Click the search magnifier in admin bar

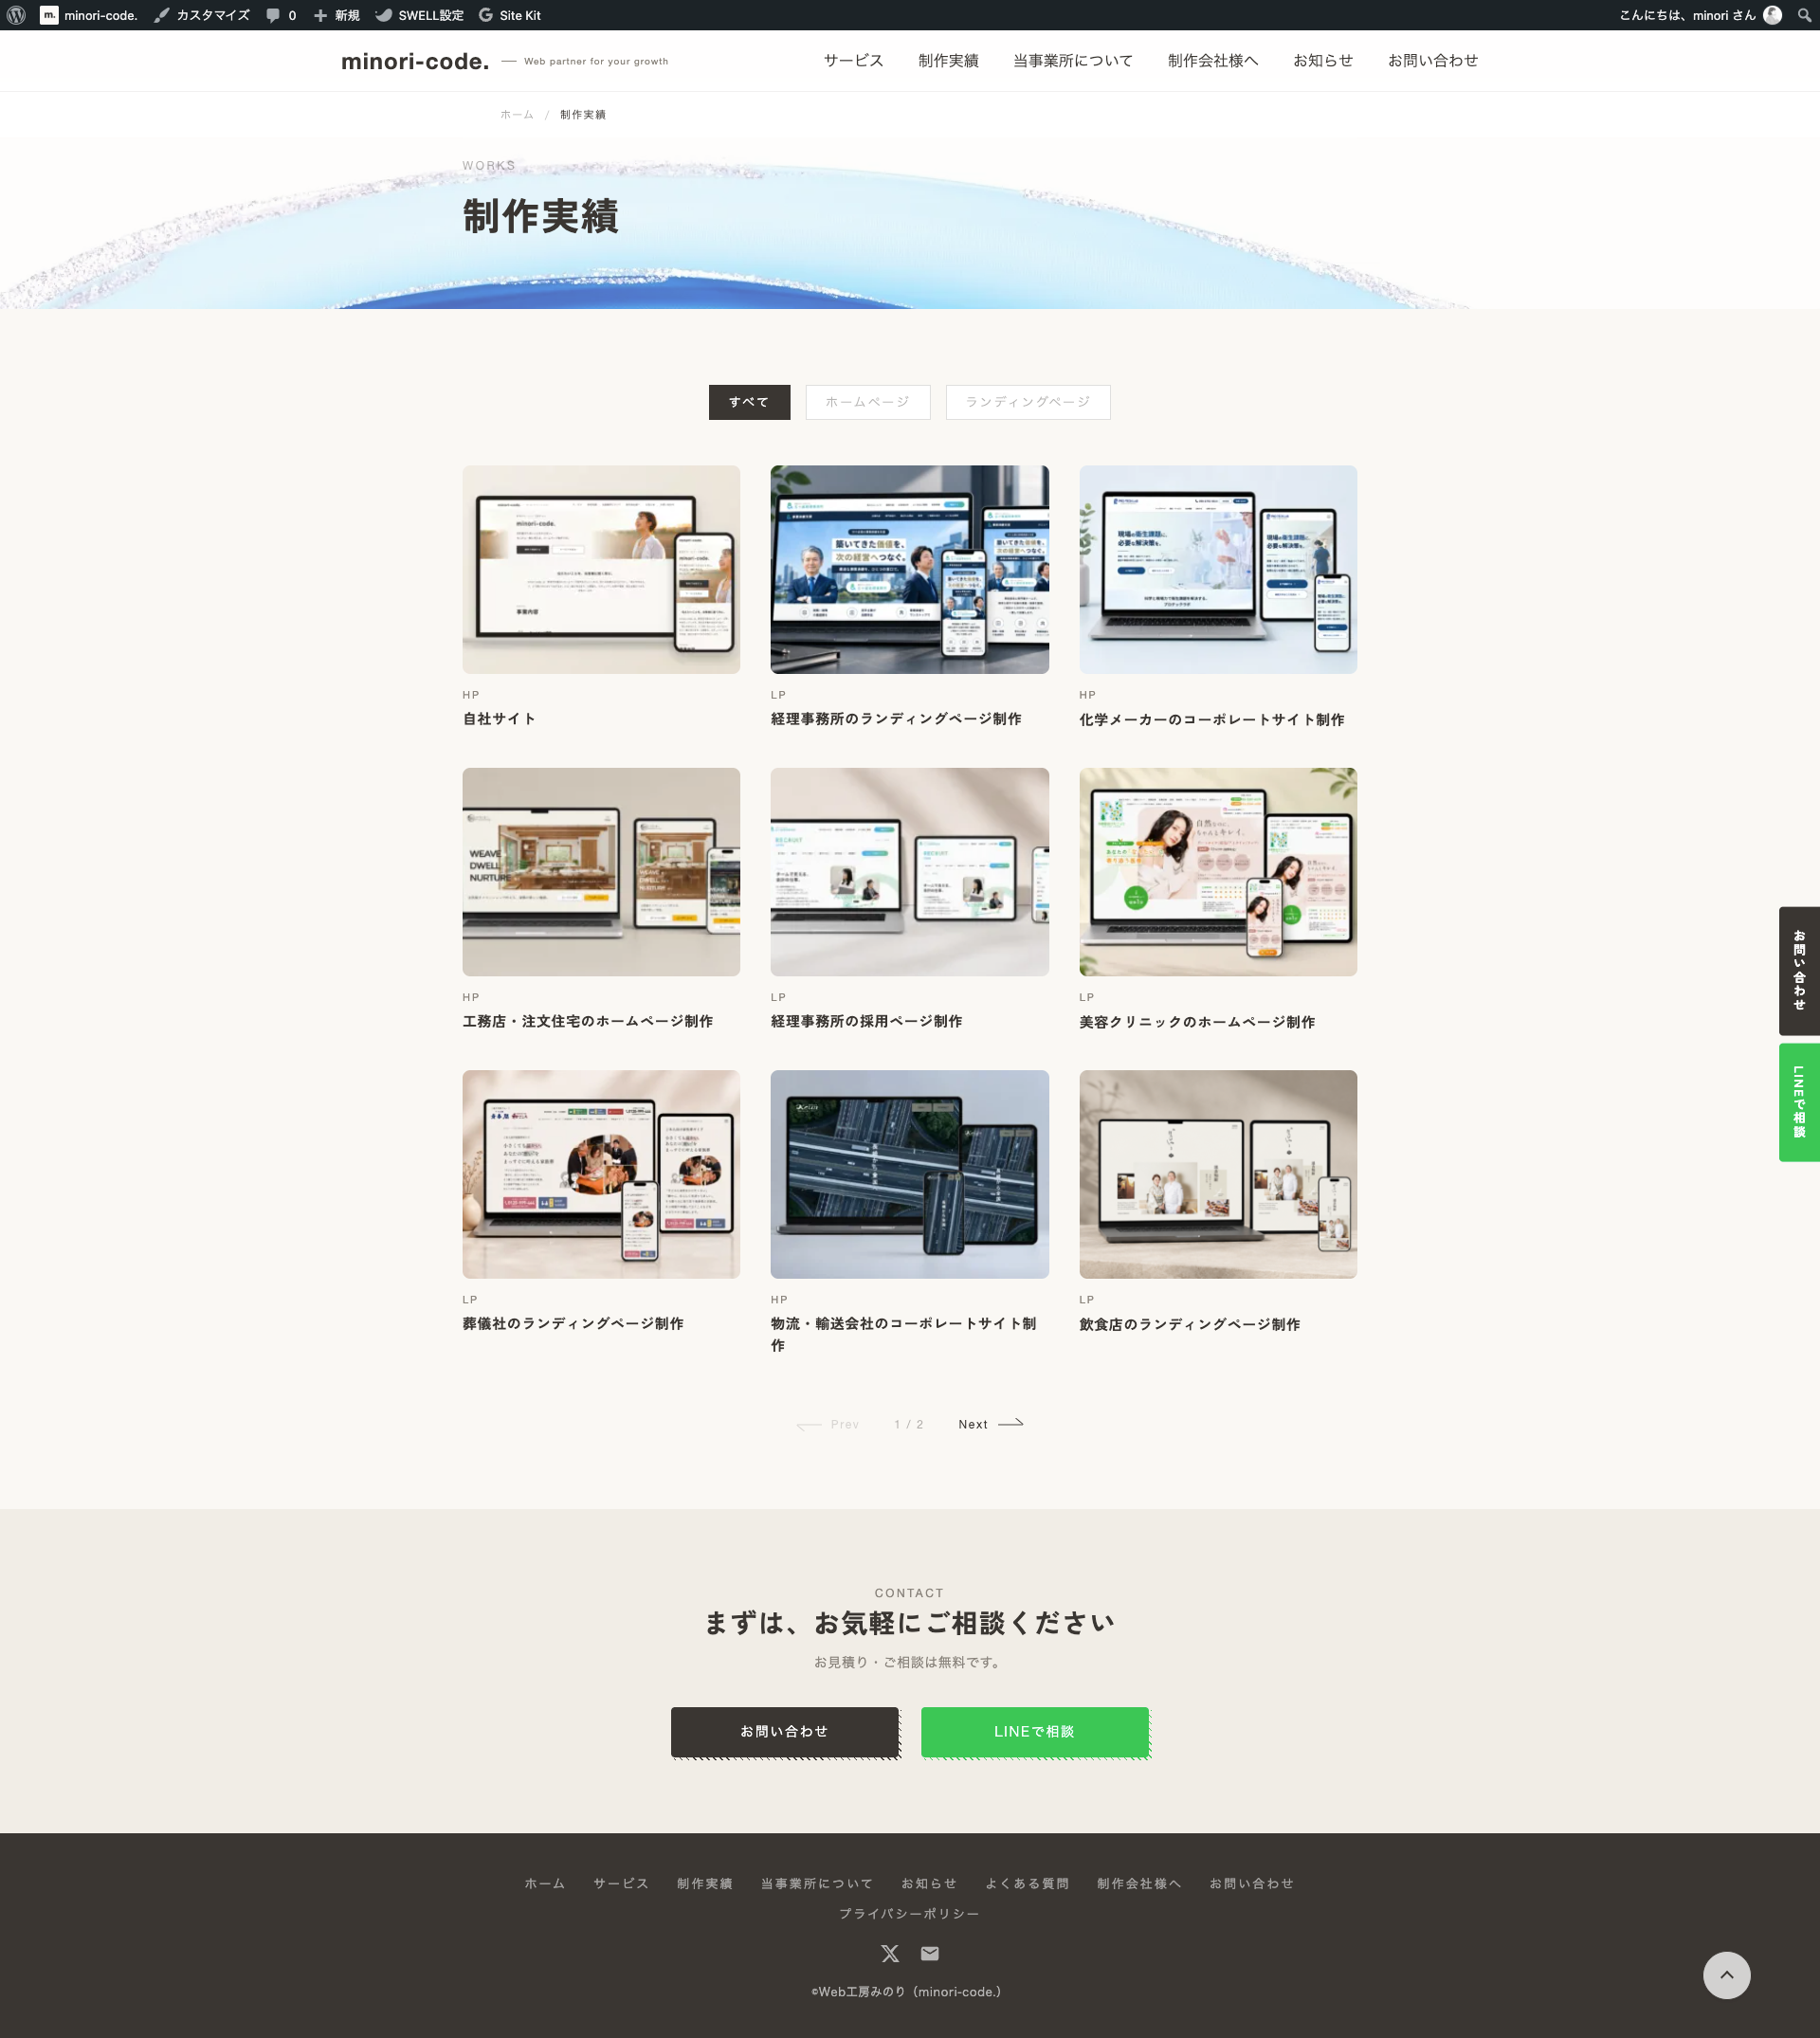[1804, 15]
